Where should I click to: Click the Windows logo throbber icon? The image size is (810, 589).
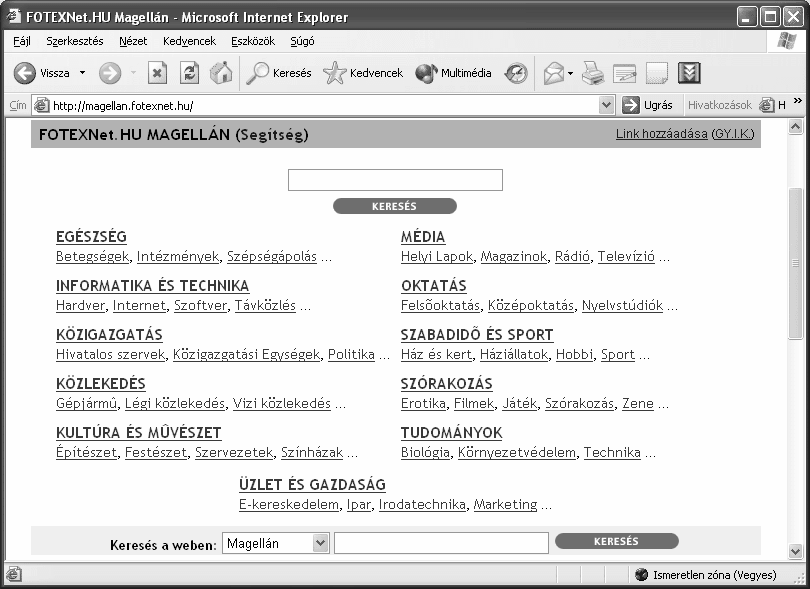pyautogui.click(x=786, y=41)
